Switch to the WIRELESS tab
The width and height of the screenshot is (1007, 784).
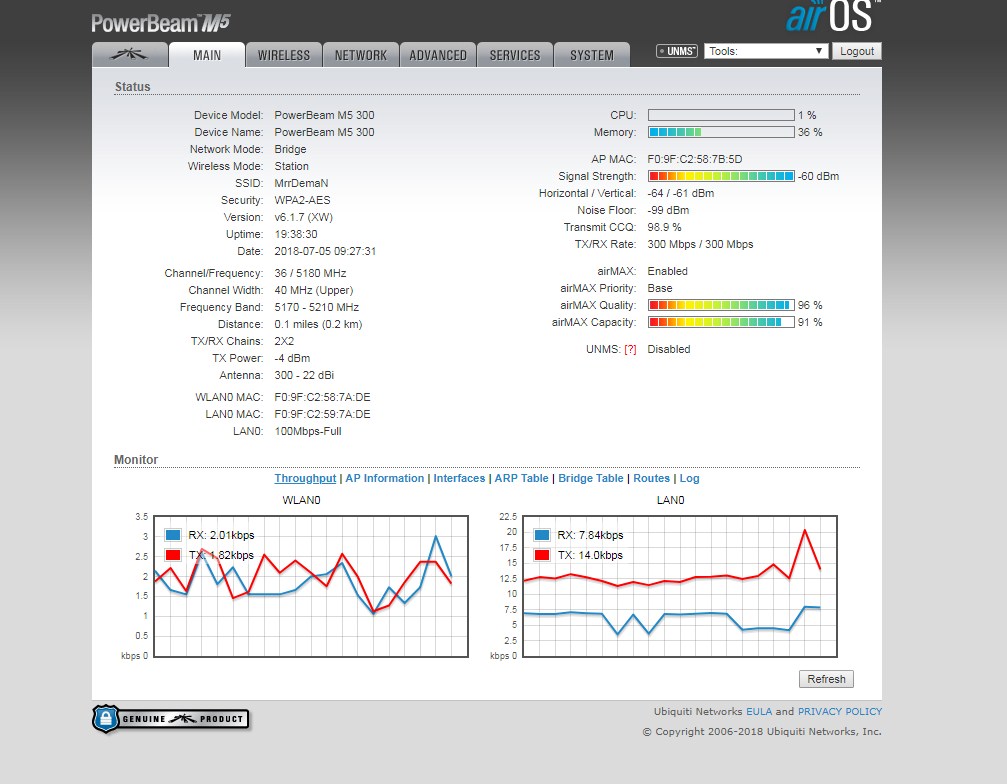tap(284, 55)
